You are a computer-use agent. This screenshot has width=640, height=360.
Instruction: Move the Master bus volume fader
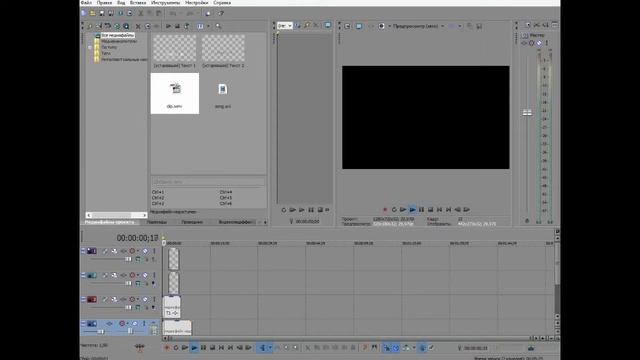pos(527,112)
